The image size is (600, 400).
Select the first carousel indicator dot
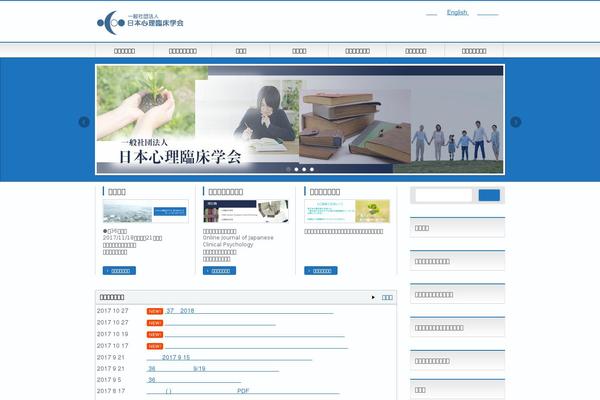point(289,169)
